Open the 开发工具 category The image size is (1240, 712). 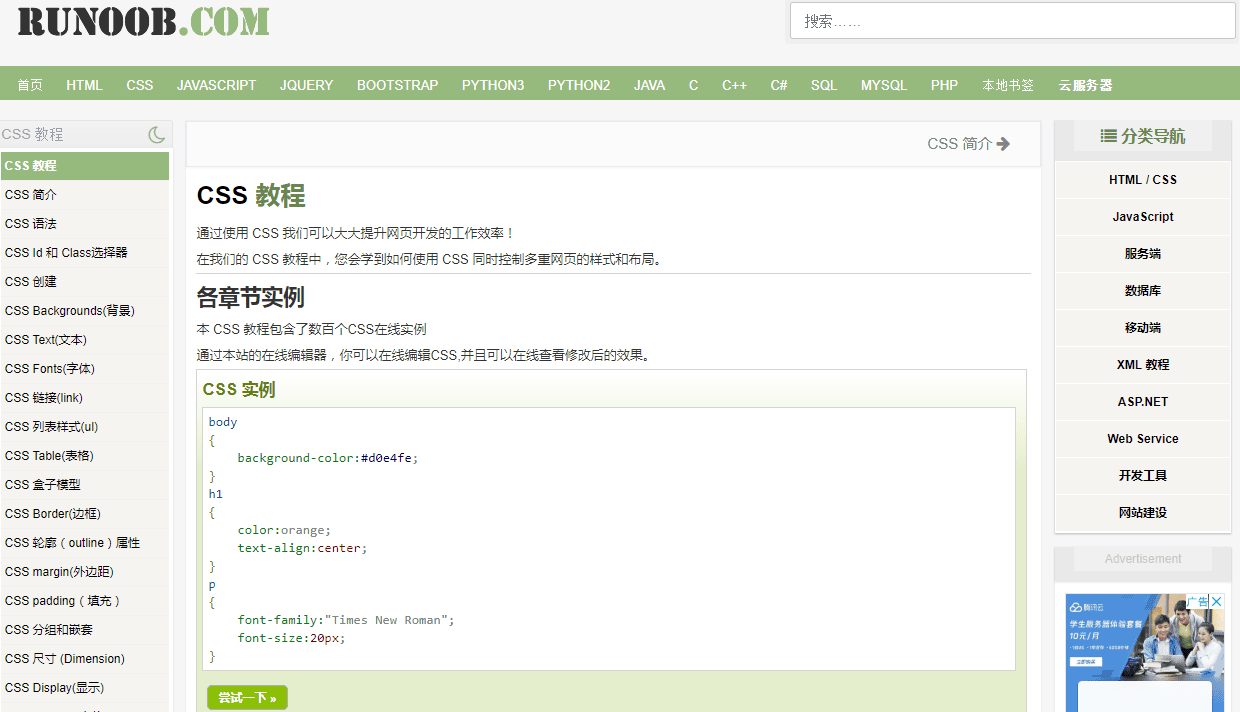click(1142, 476)
